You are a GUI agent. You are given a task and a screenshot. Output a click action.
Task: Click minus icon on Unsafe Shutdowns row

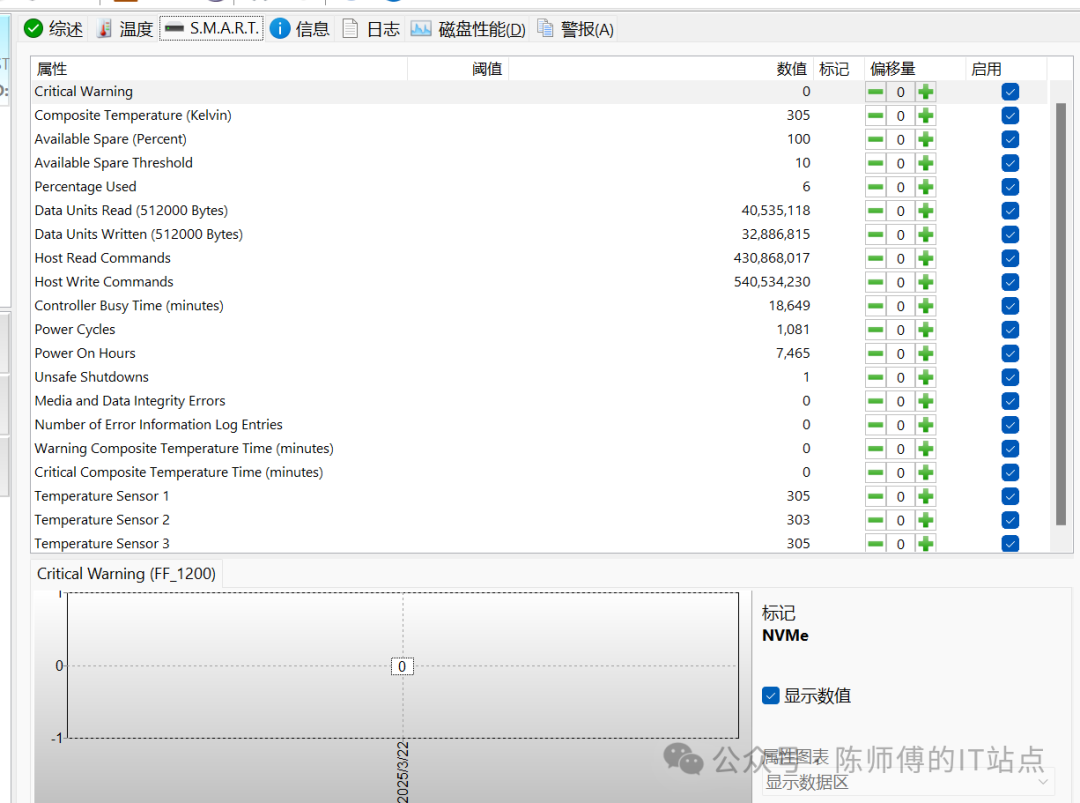point(875,378)
